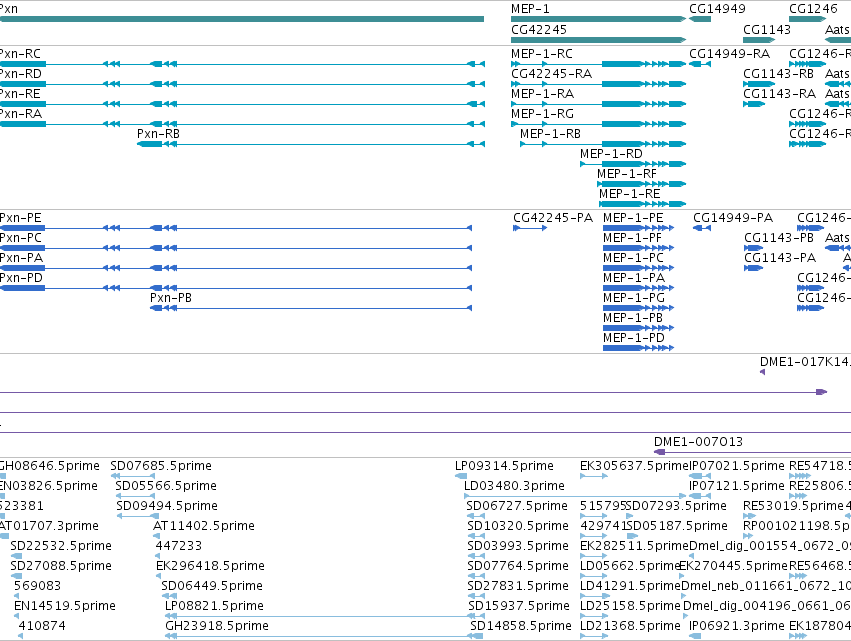Select the MEP-1-PC protein label
The image size is (851, 641).
click(633, 258)
